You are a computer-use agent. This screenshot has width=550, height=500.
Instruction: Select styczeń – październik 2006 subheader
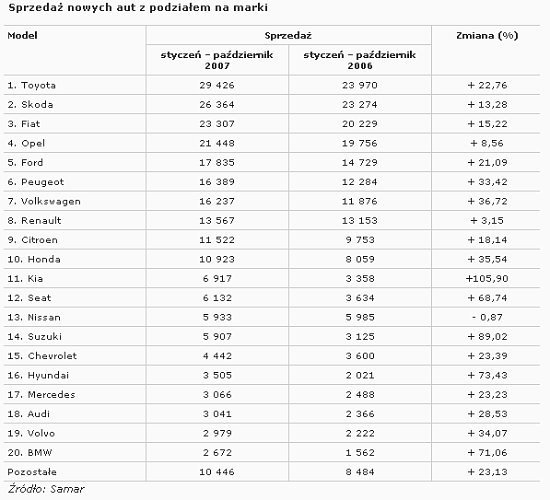[x=360, y=60]
